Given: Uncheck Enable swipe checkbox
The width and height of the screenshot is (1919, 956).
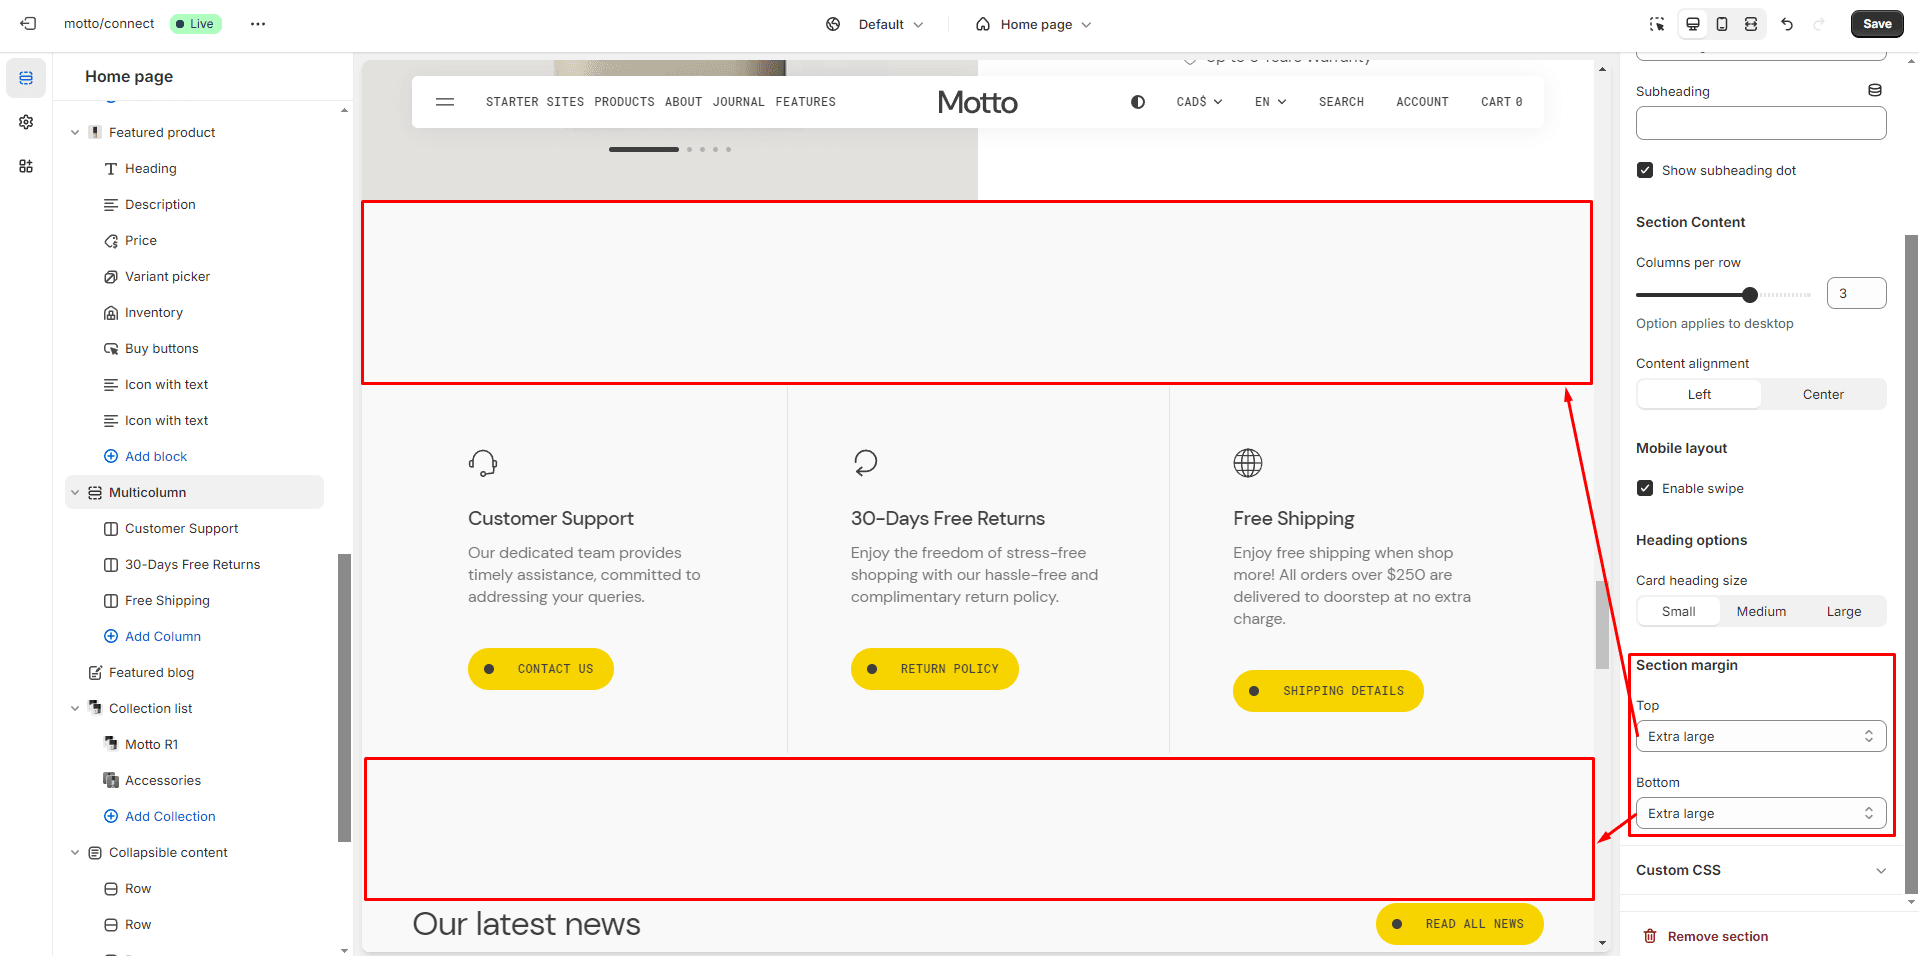Looking at the screenshot, I should coord(1645,488).
